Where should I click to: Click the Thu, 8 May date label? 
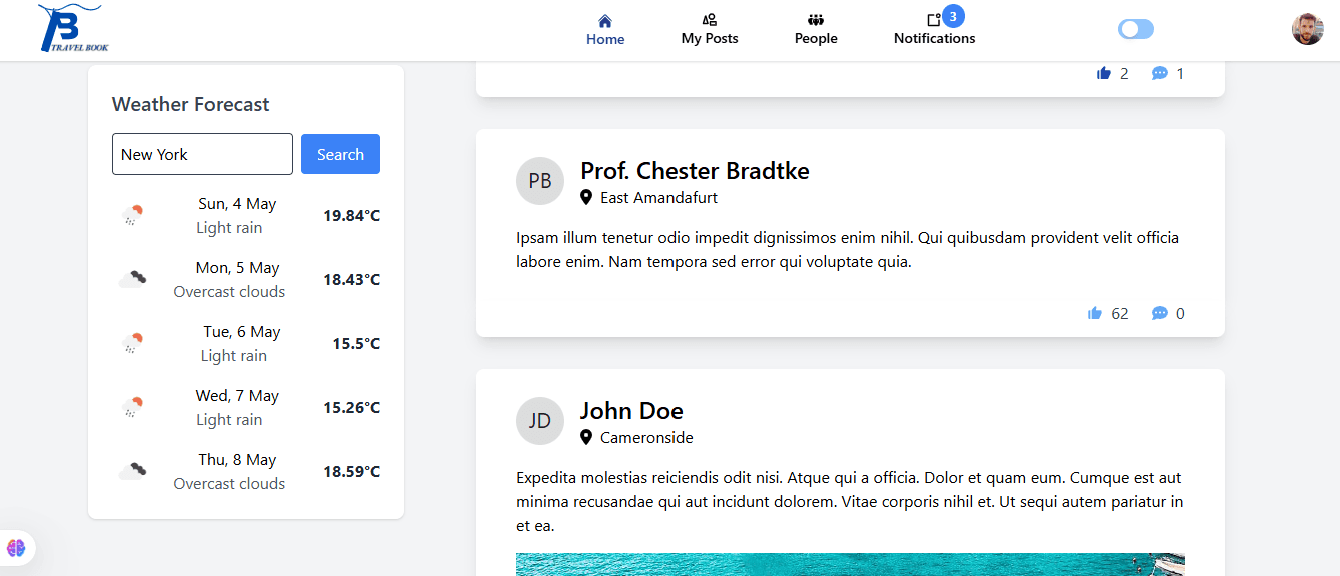coord(237,460)
